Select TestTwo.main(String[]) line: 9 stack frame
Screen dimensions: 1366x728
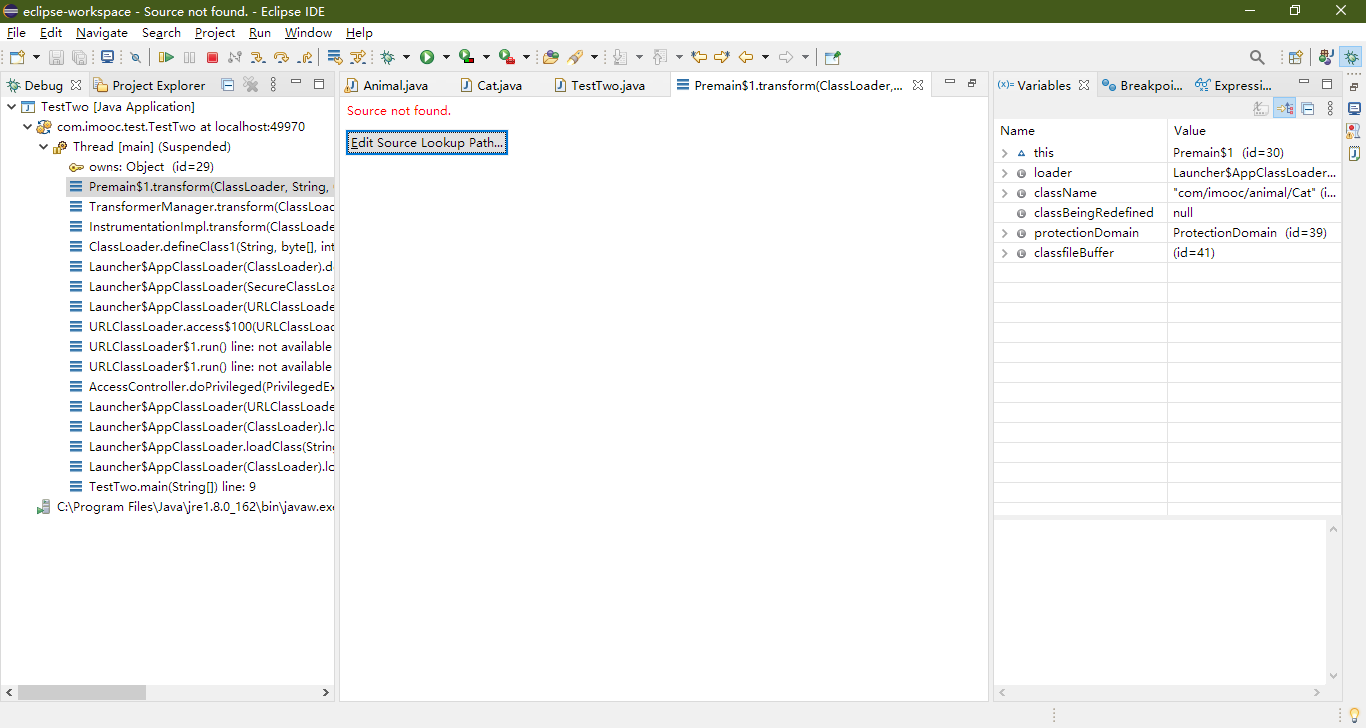click(172, 487)
